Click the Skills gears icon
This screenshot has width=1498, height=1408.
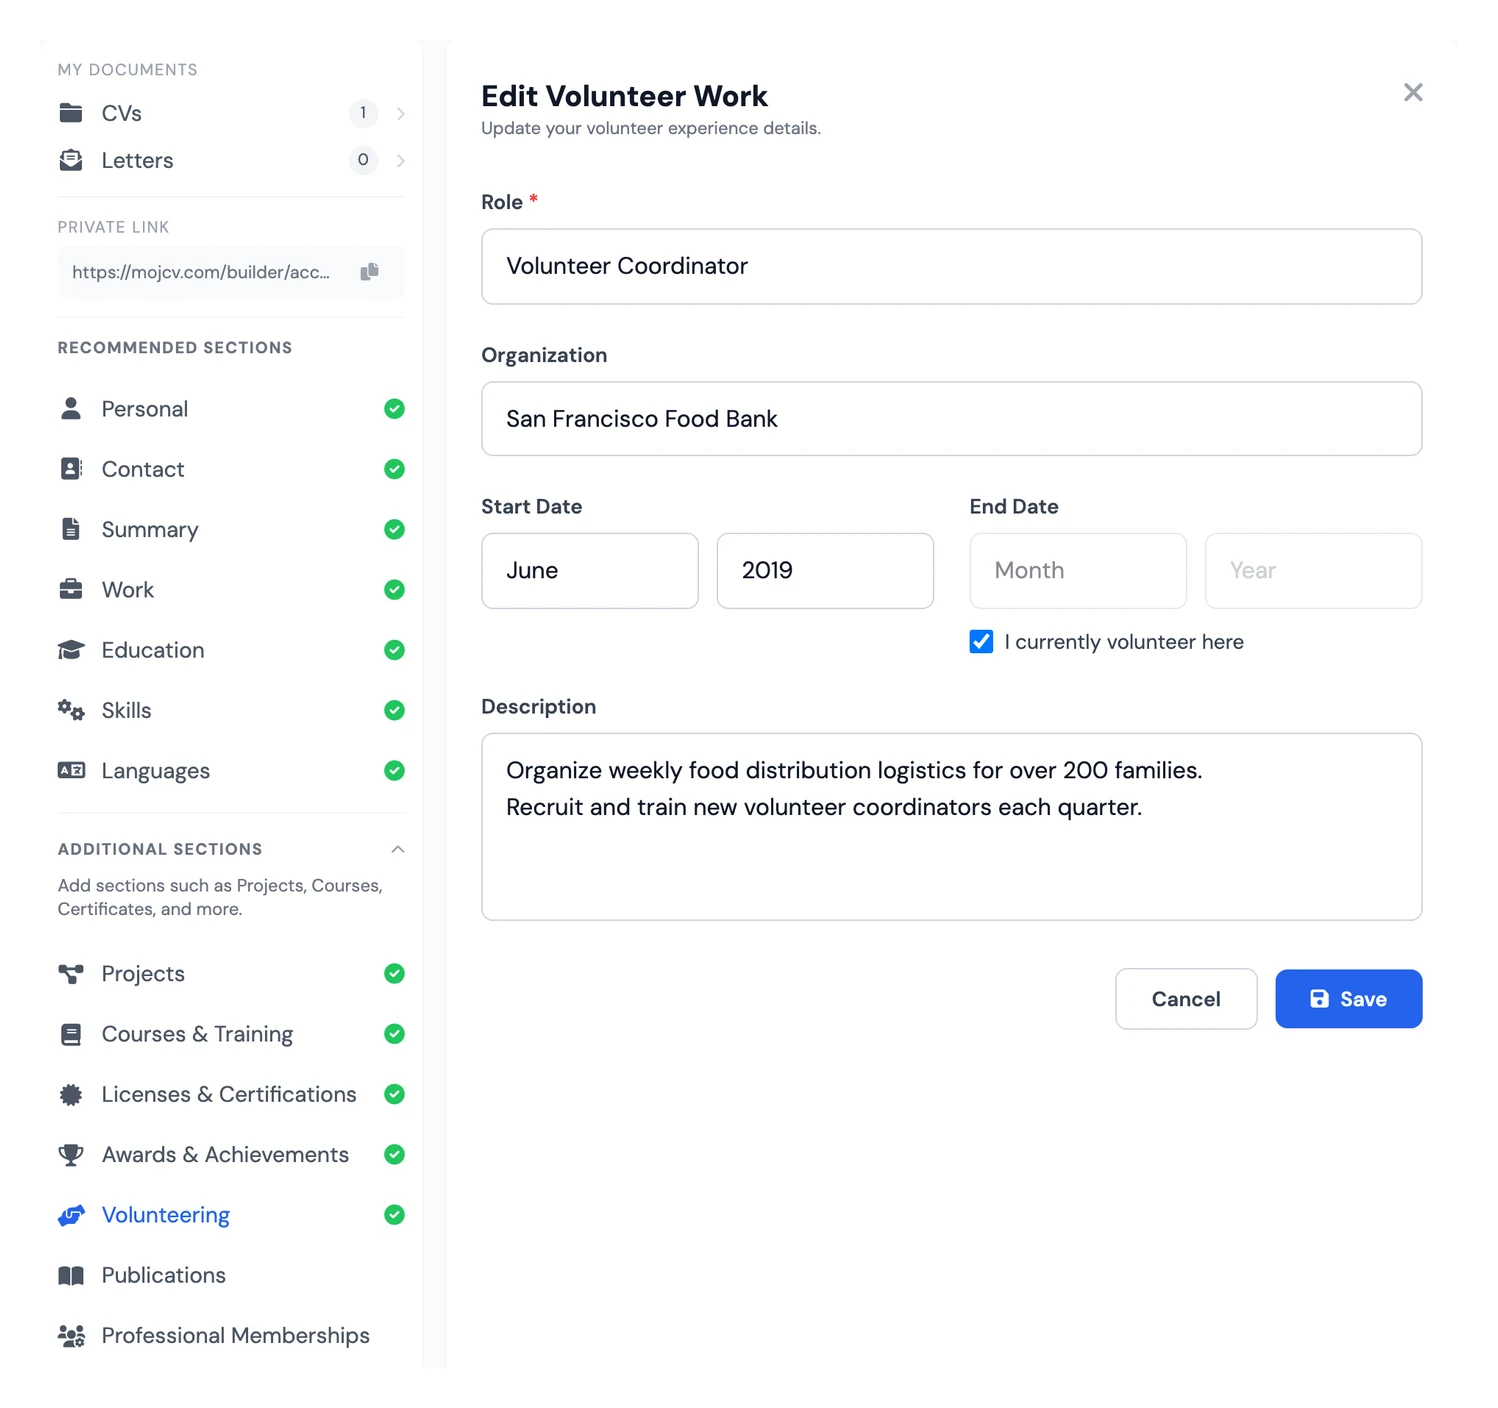click(71, 710)
